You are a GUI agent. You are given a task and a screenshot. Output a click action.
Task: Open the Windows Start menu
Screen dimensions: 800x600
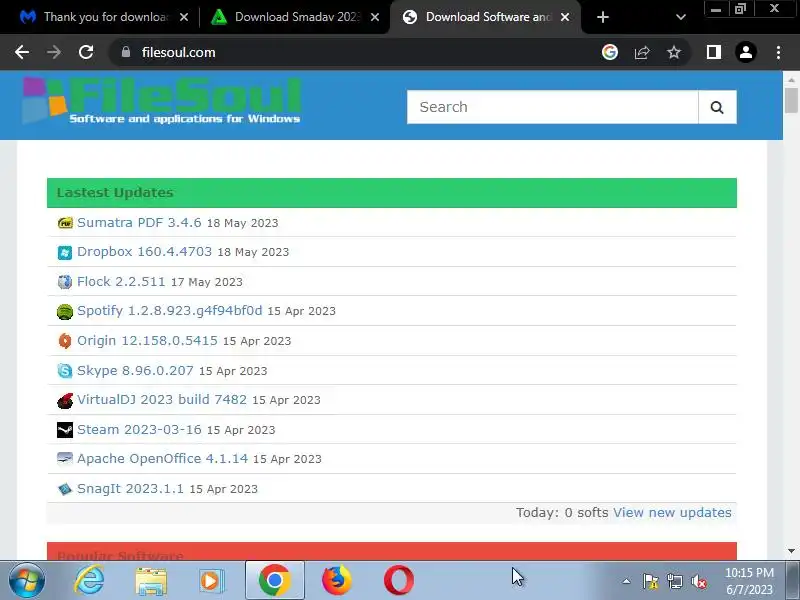pyautogui.click(x=26, y=581)
